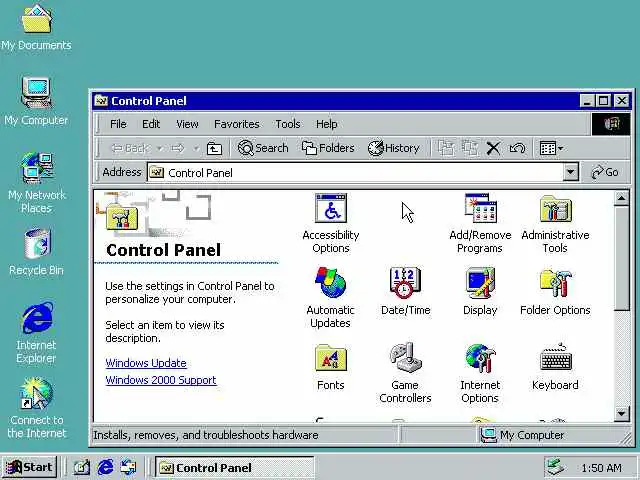
Task: Open the File menu
Action: pos(118,124)
